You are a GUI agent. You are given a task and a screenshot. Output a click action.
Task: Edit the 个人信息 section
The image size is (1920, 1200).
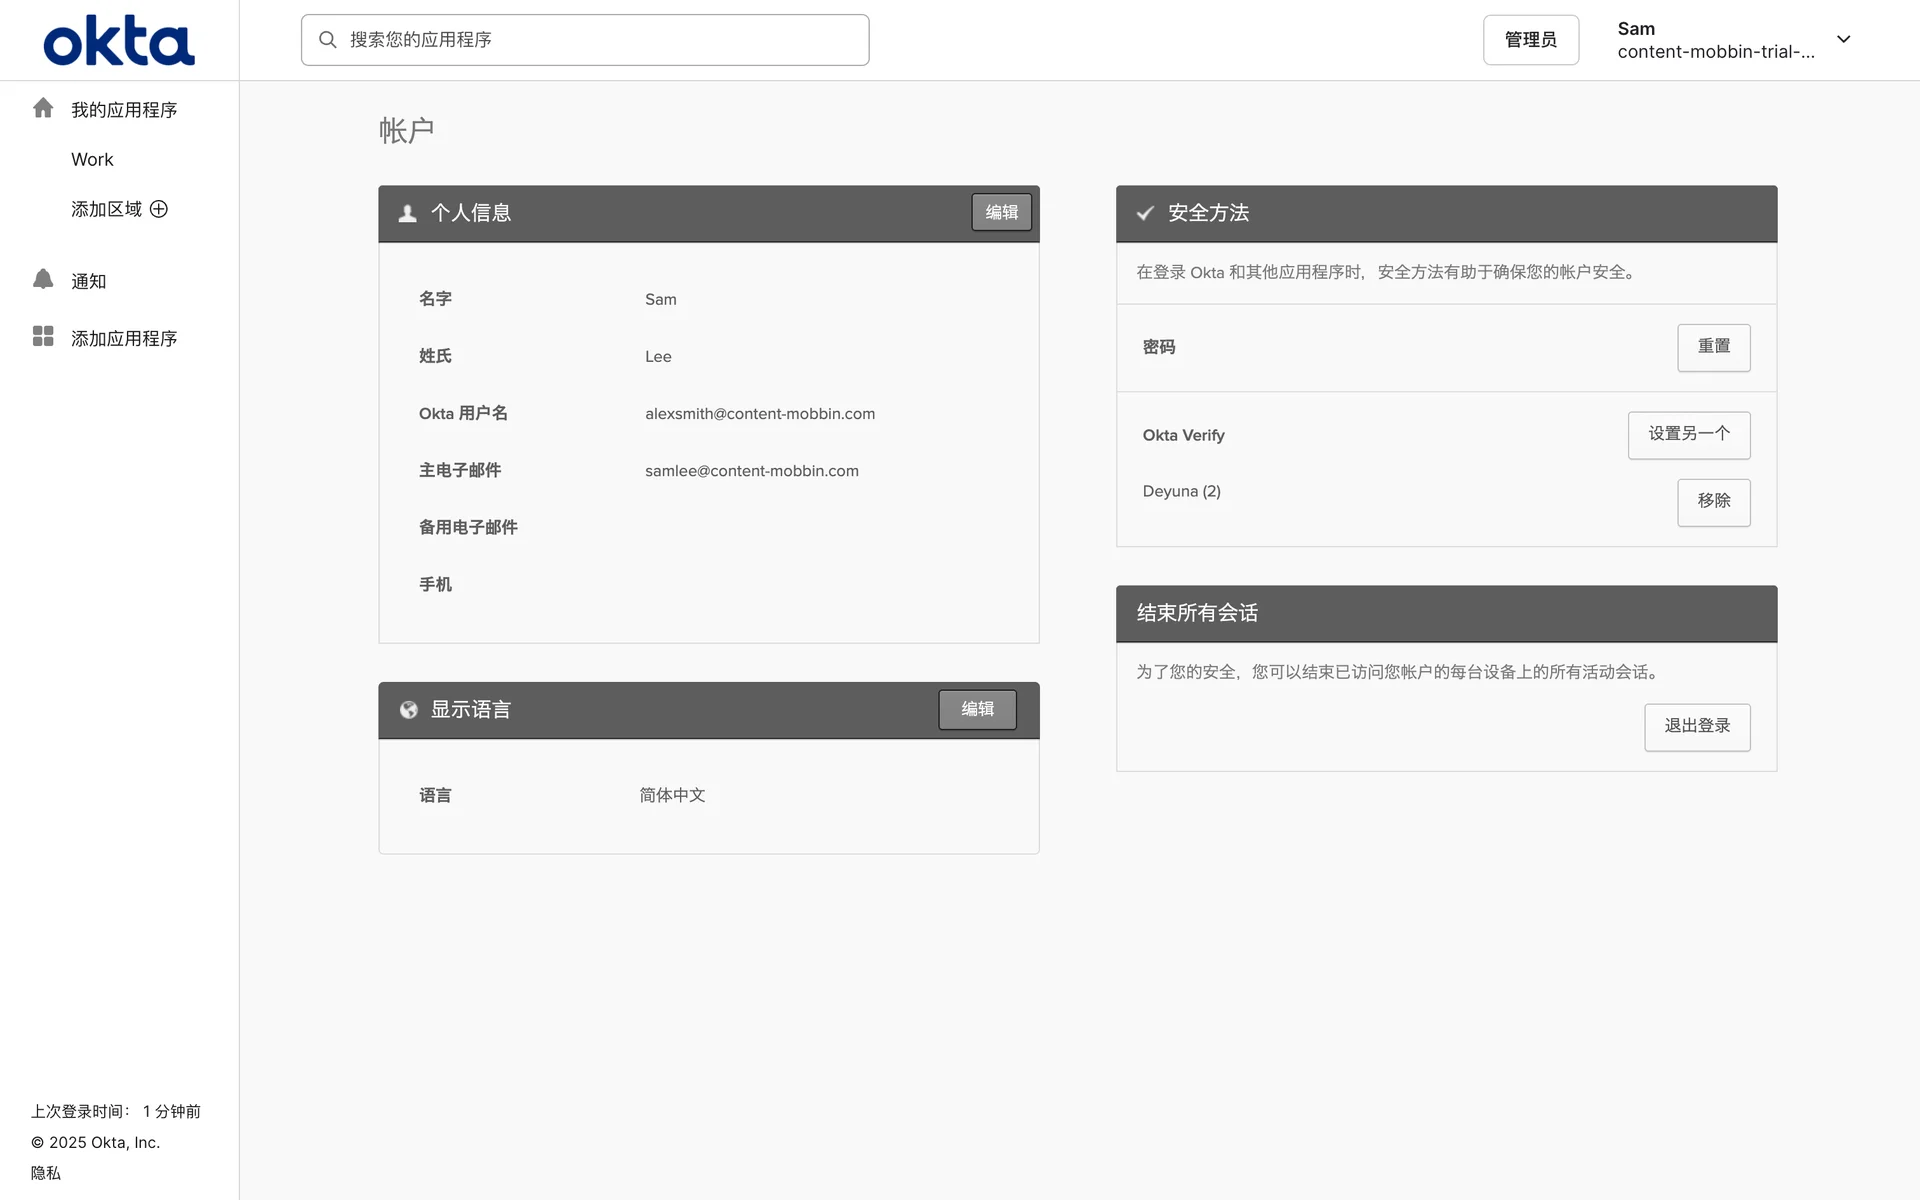(x=1001, y=212)
